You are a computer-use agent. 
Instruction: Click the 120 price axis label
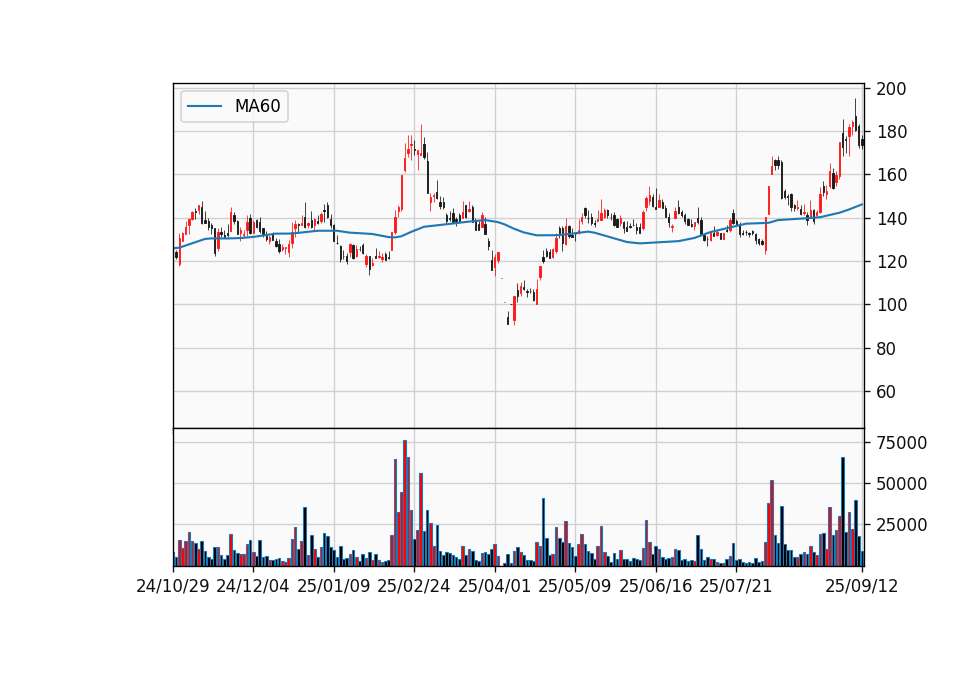891,261
